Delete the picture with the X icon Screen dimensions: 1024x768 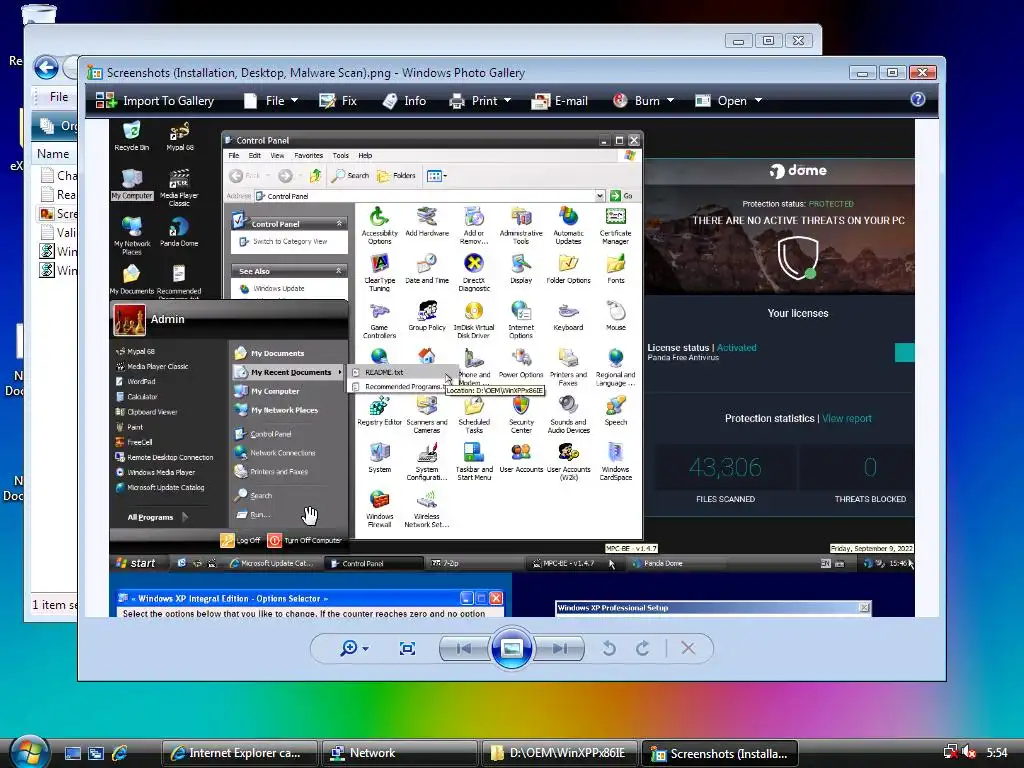[688, 648]
